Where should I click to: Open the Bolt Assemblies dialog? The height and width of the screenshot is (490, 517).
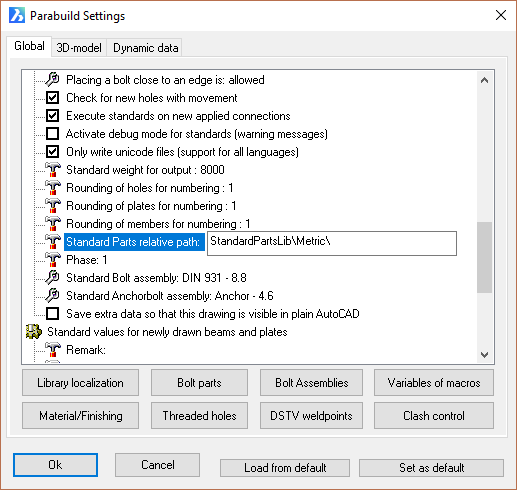311,383
